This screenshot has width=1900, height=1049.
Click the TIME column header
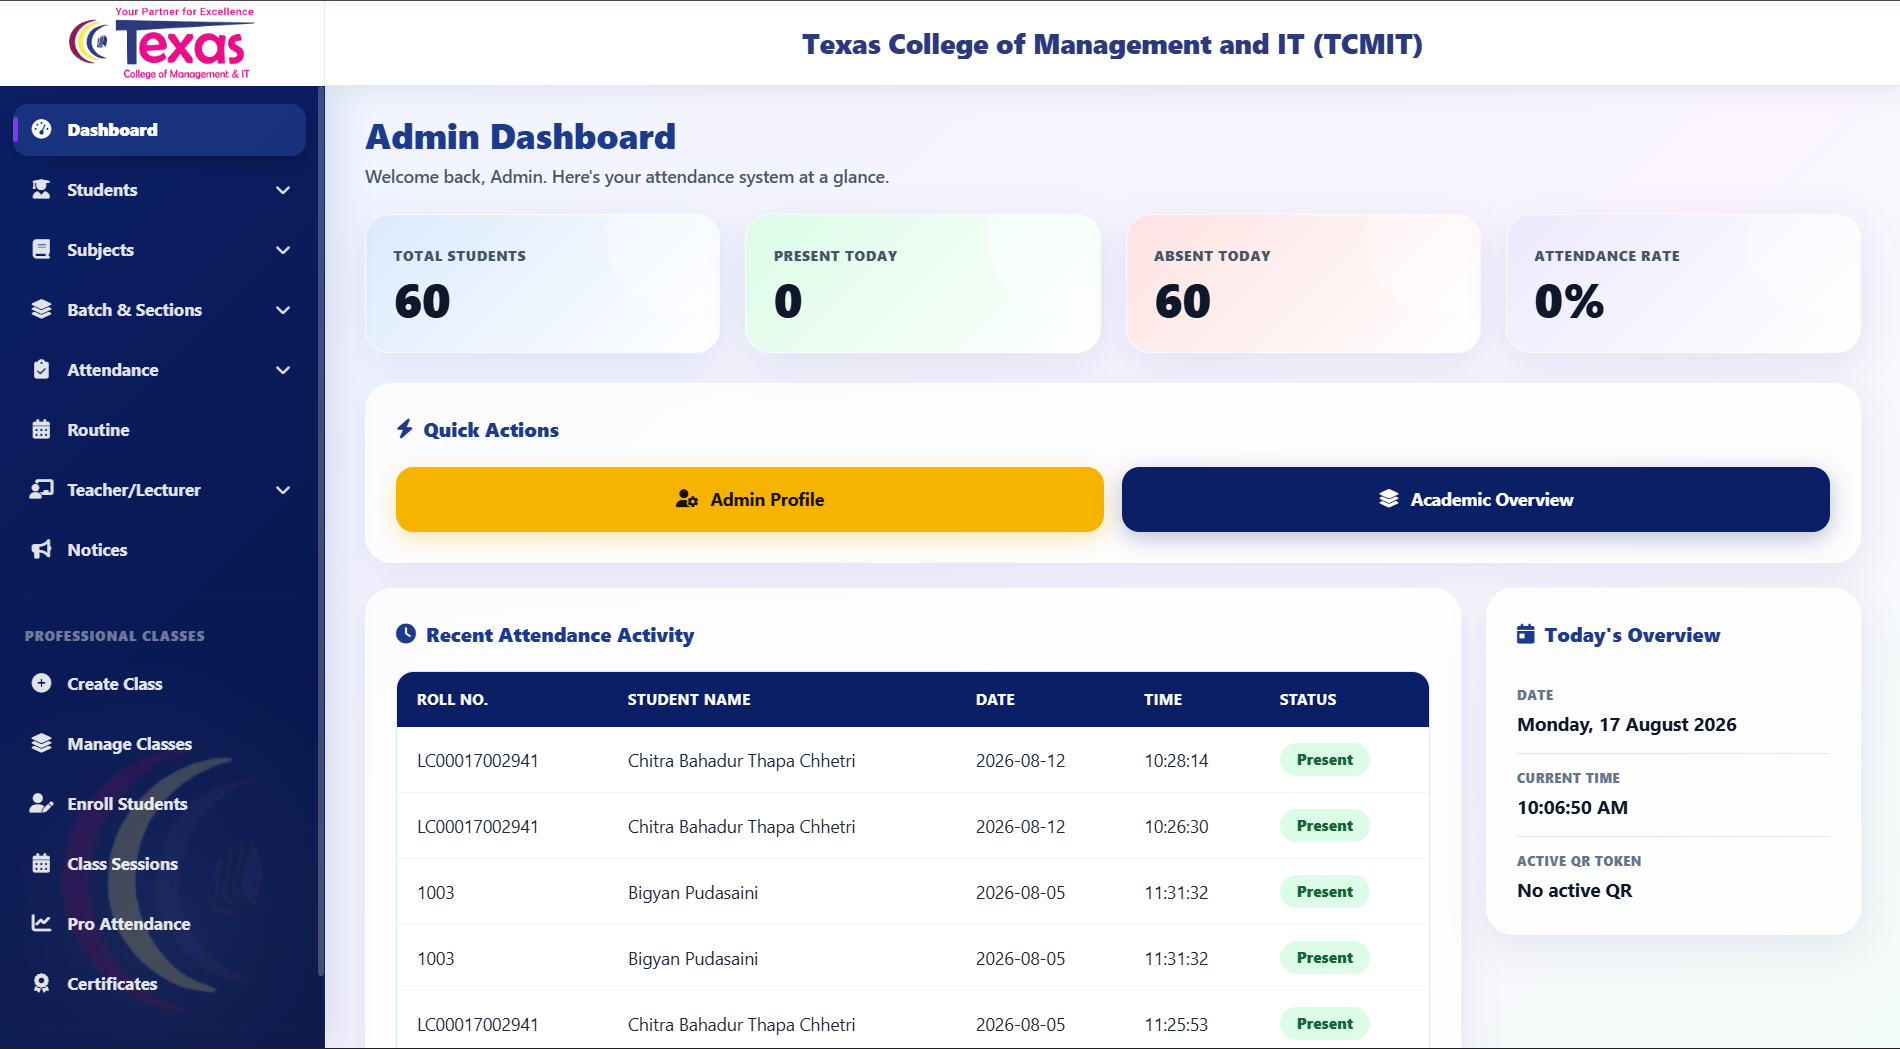click(x=1163, y=699)
